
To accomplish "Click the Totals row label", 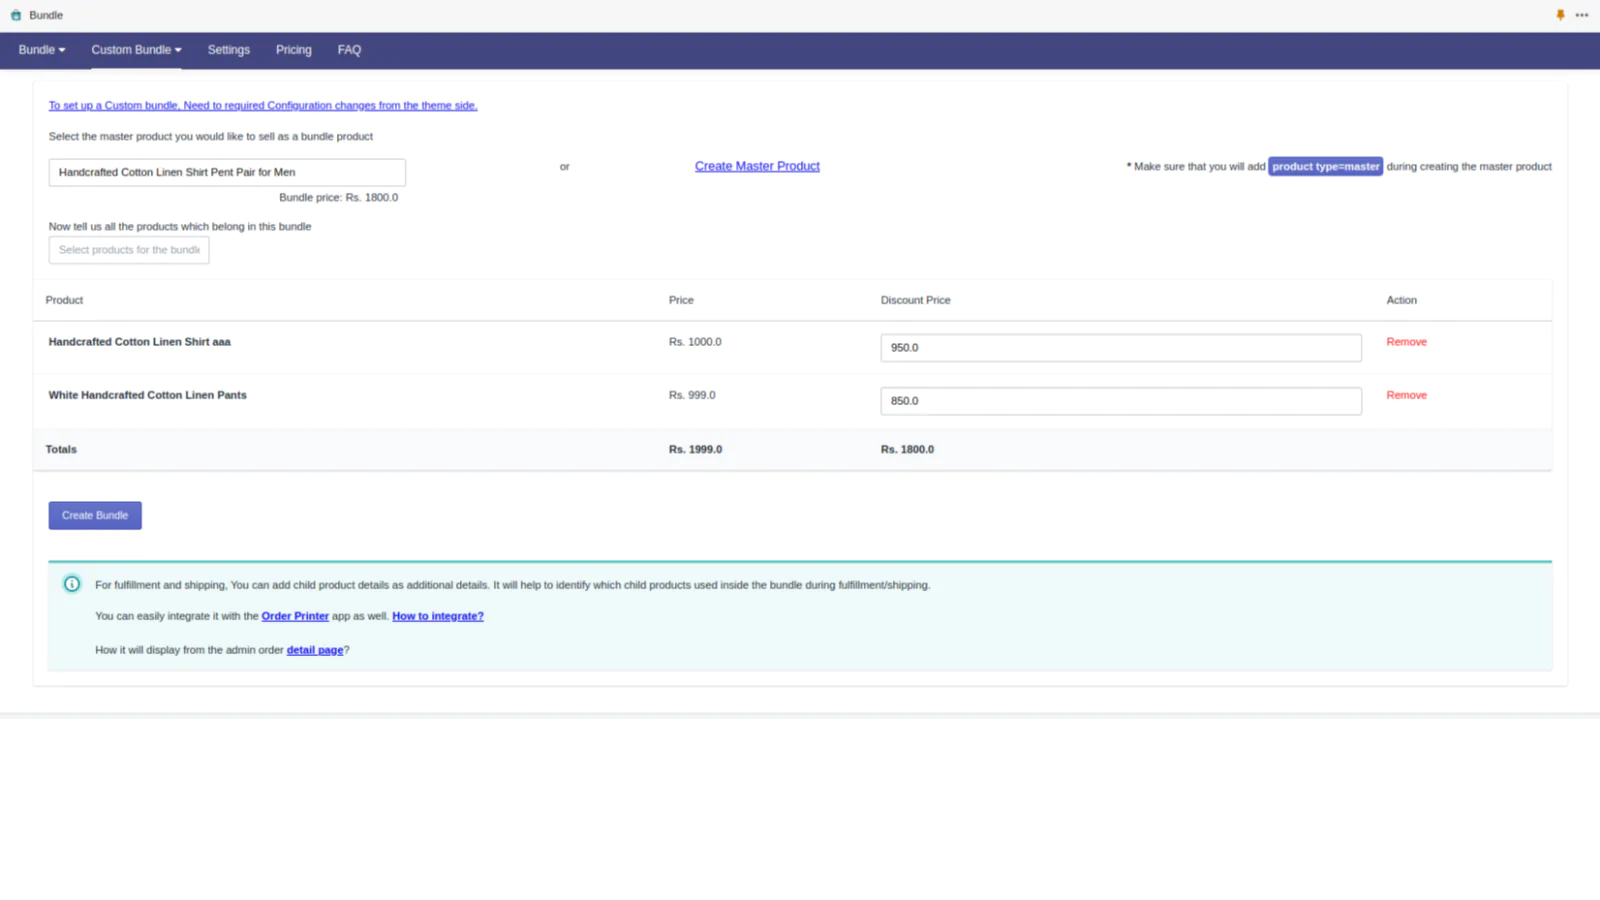I will pyautogui.click(x=61, y=449).
